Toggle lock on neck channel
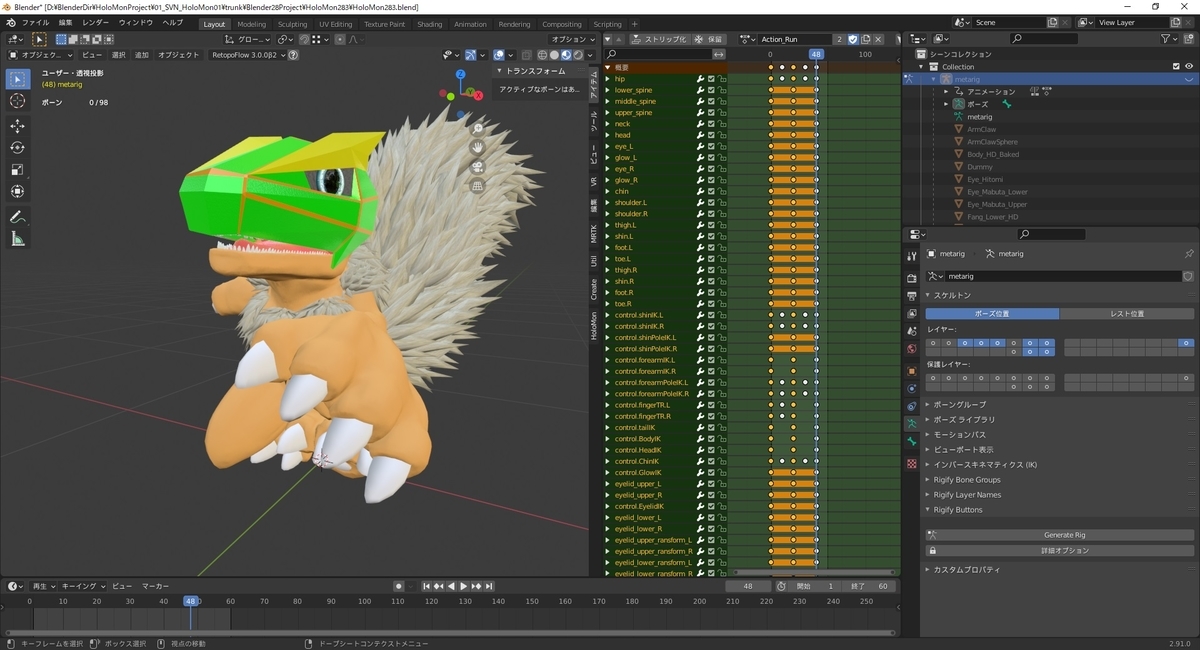Image resolution: width=1200 pixels, height=650 pixels. point(722,124)
